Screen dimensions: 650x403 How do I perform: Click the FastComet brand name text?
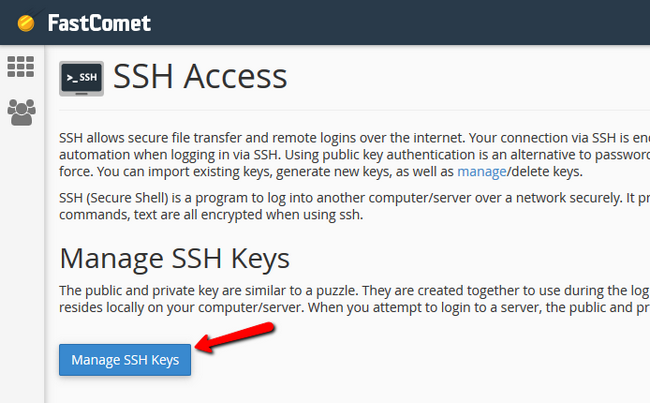coord(95,22)
